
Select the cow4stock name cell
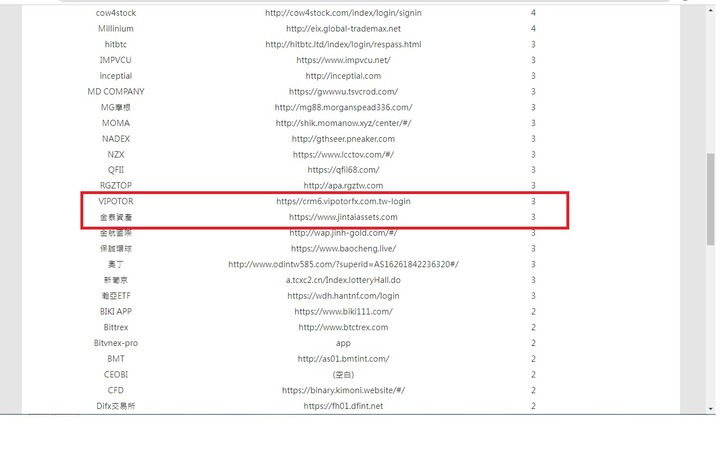[116, 13]
